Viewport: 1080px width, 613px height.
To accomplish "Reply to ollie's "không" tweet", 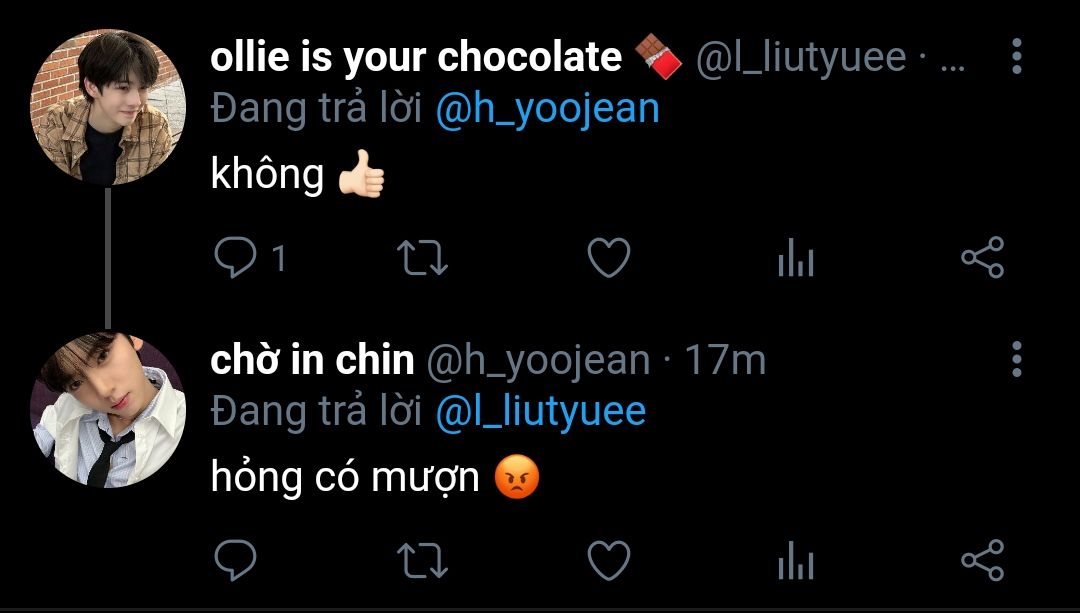I will [236, 258].
